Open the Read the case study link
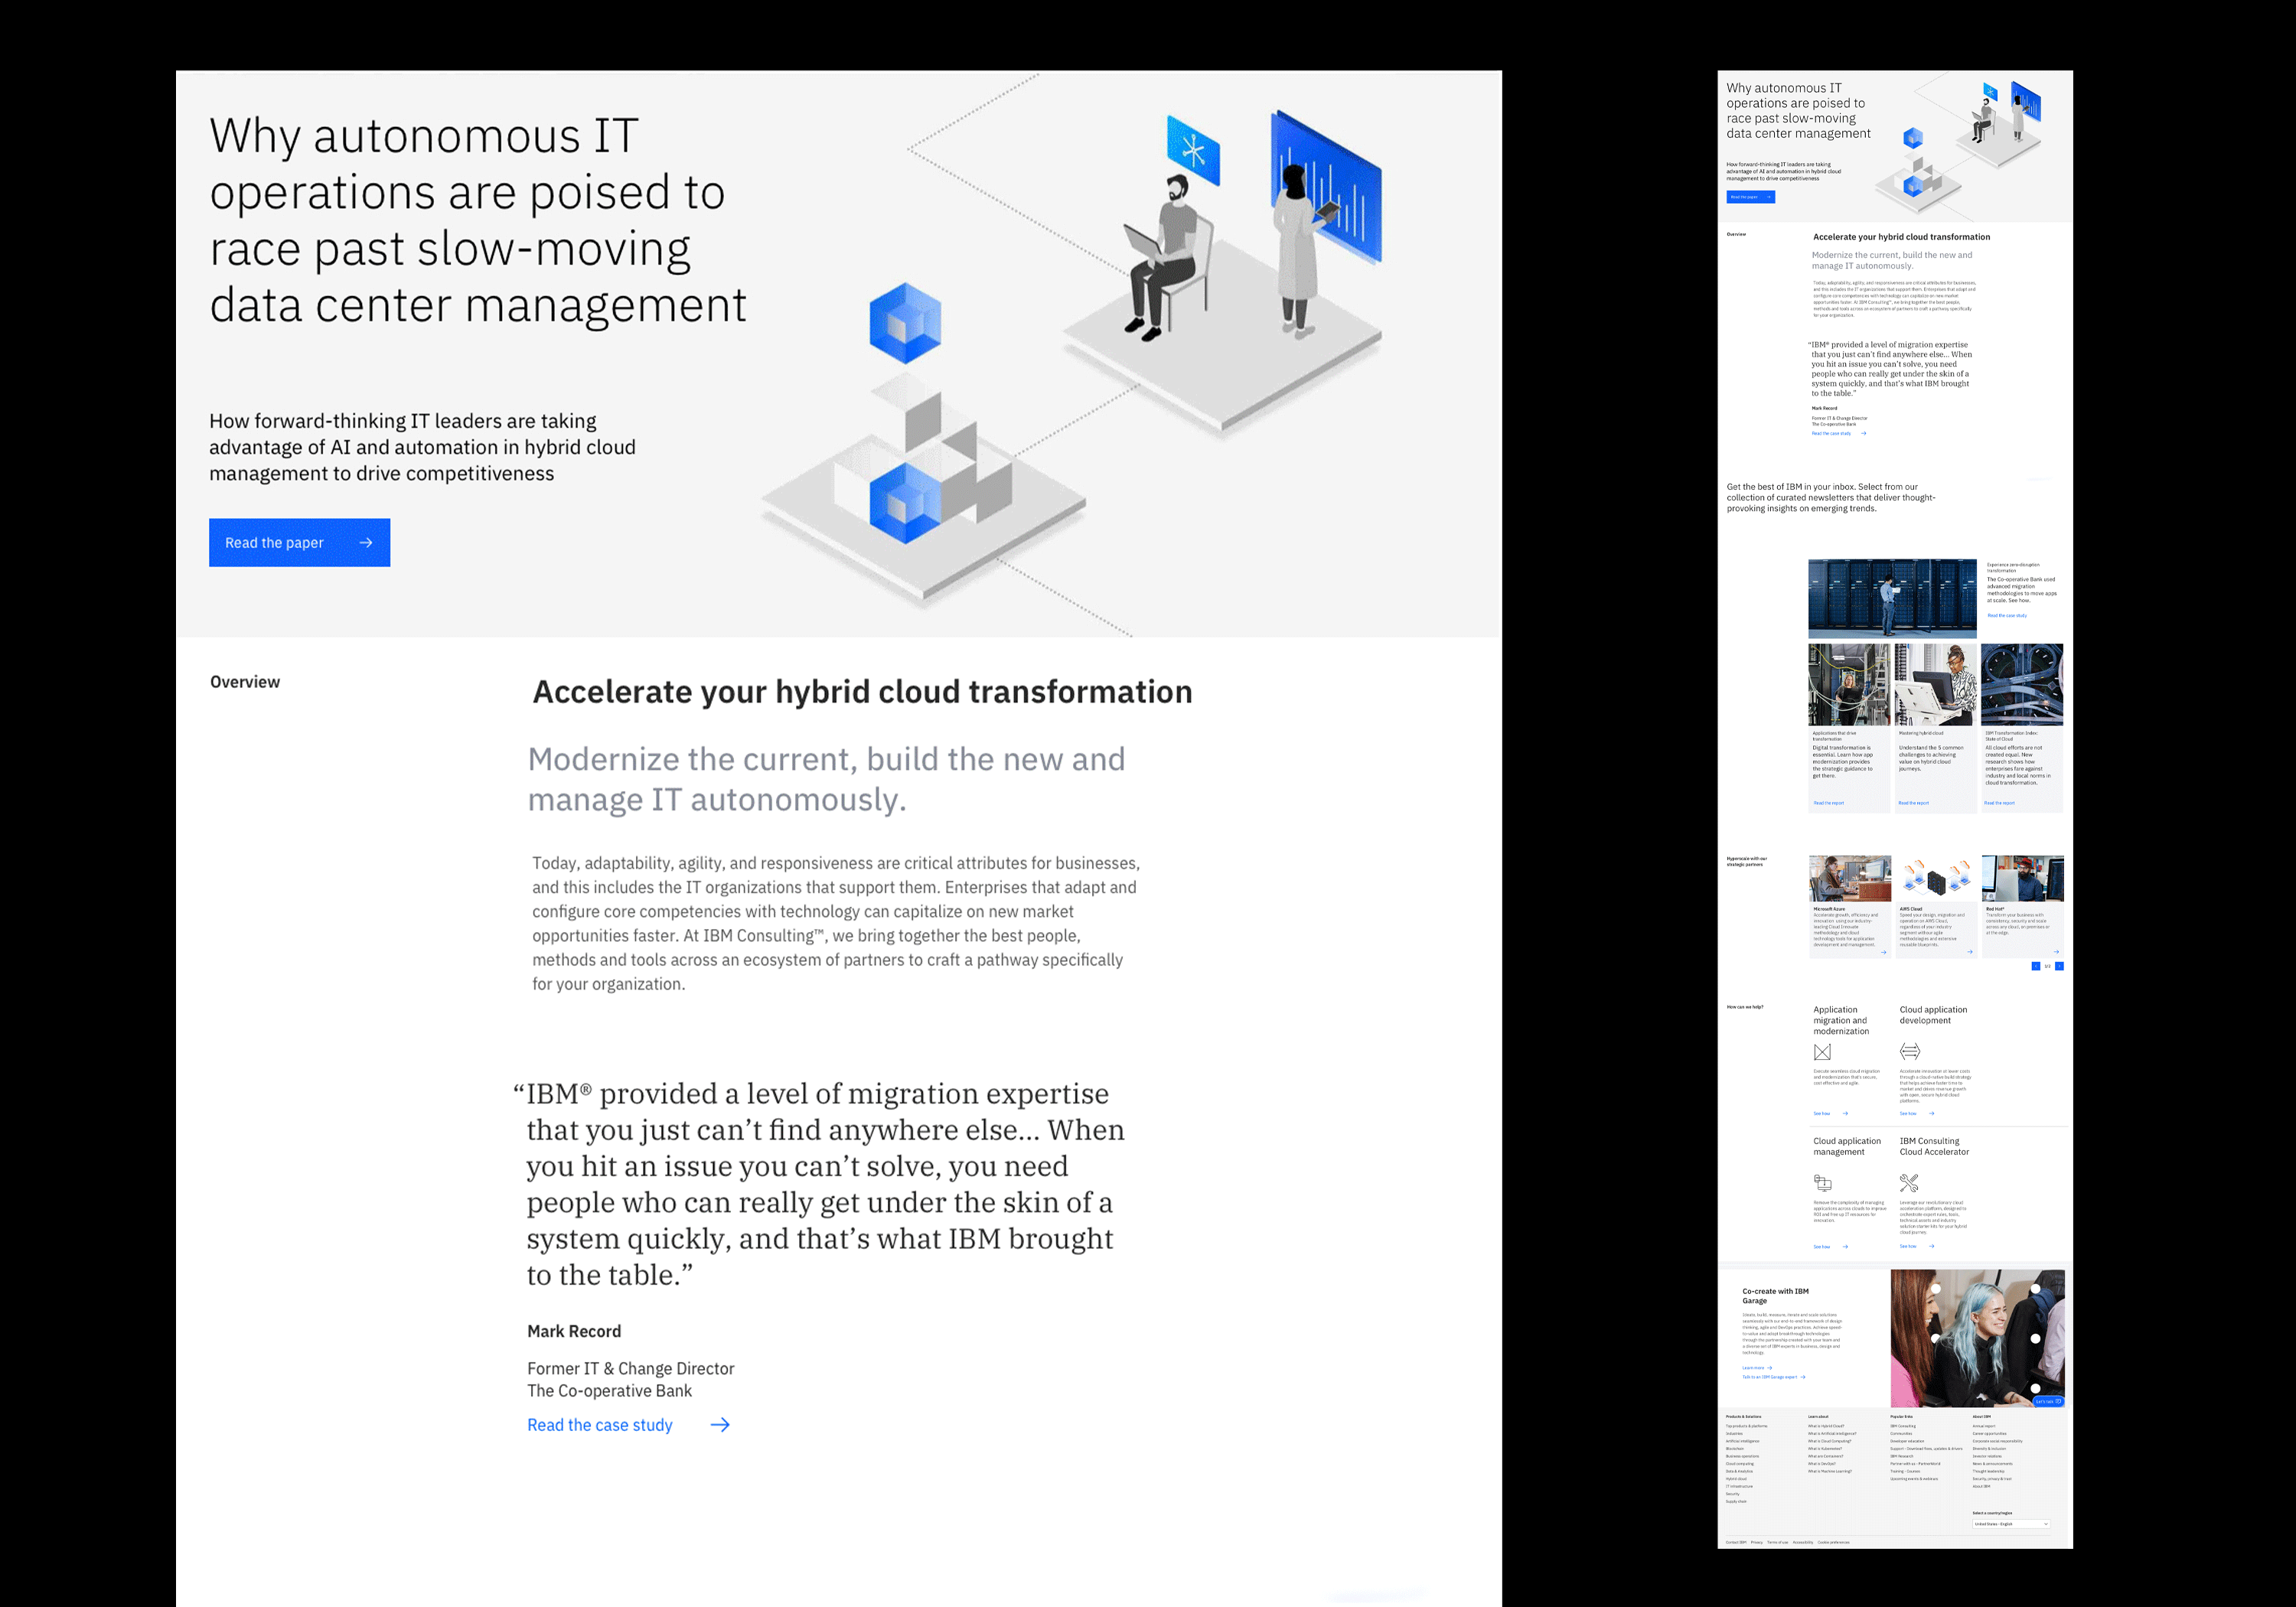 pos(600,1424)
